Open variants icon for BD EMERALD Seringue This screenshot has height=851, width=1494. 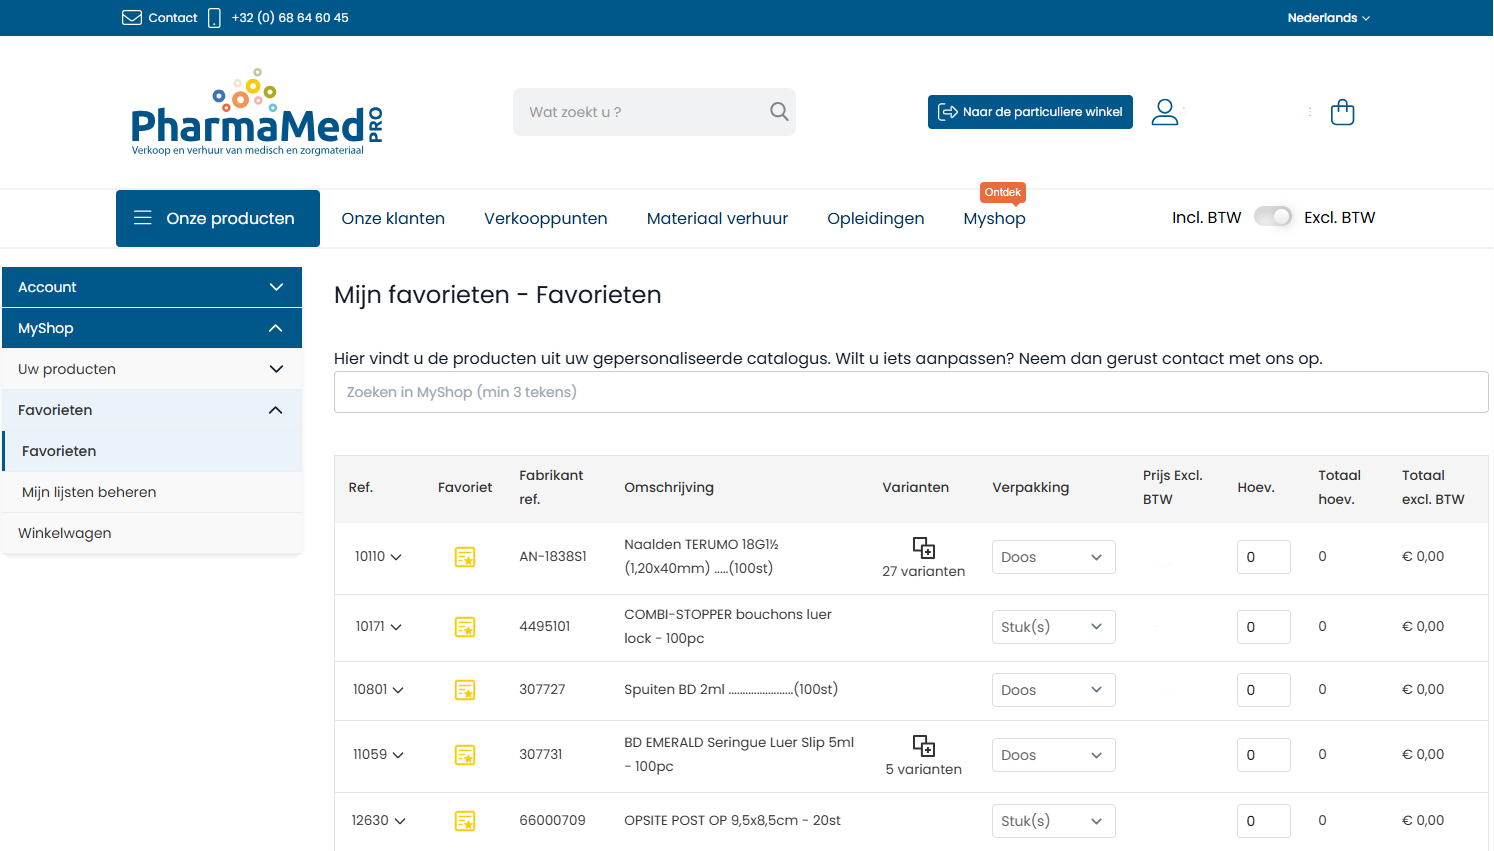tap(923, 746)
